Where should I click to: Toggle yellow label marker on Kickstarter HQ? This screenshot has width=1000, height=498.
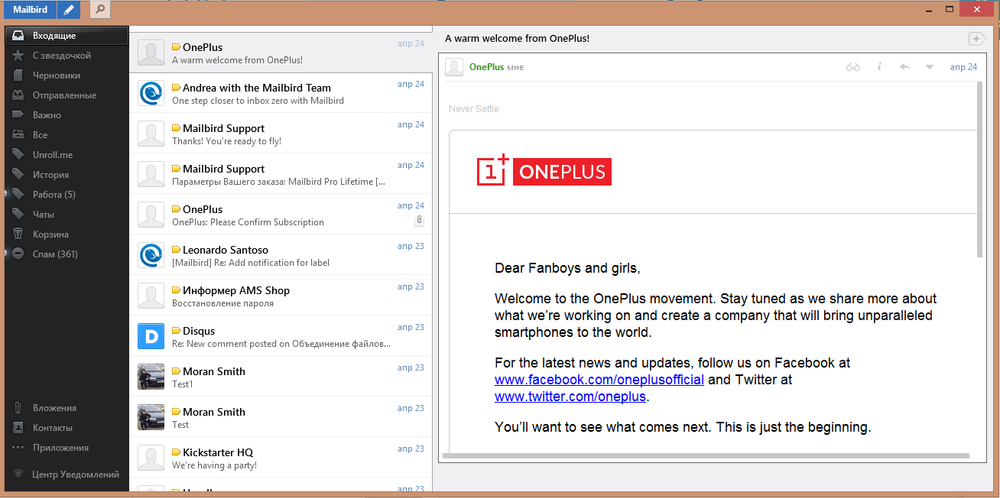(x=177, y=452)
